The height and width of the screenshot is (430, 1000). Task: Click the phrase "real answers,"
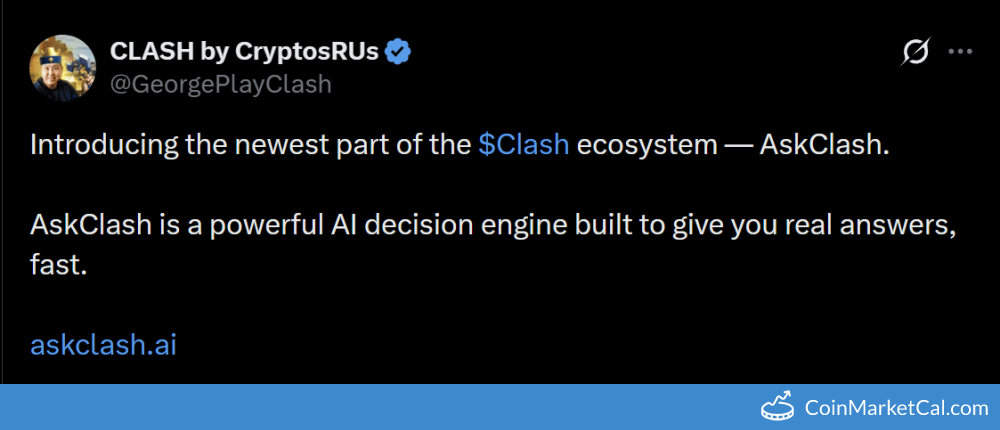(883, 226)
